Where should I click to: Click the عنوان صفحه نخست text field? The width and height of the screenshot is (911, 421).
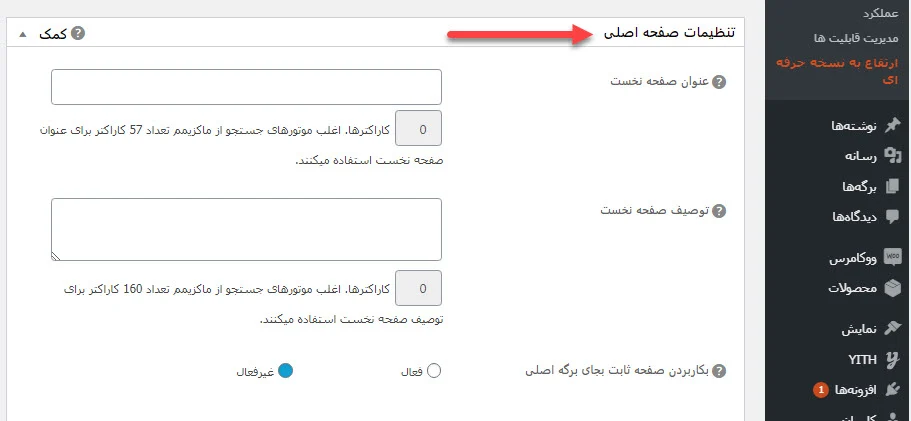pyautogui.click(x=246, y=87)
